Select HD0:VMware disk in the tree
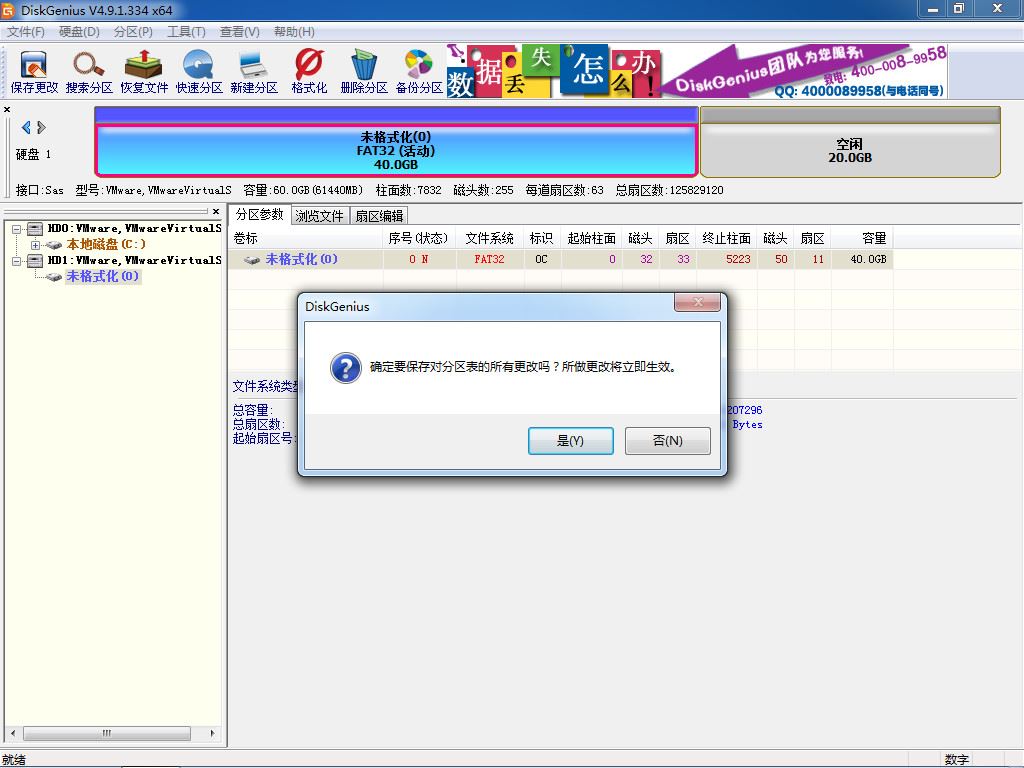The height and width of the screenshot is (768, 1024). (x=134, y=229)
